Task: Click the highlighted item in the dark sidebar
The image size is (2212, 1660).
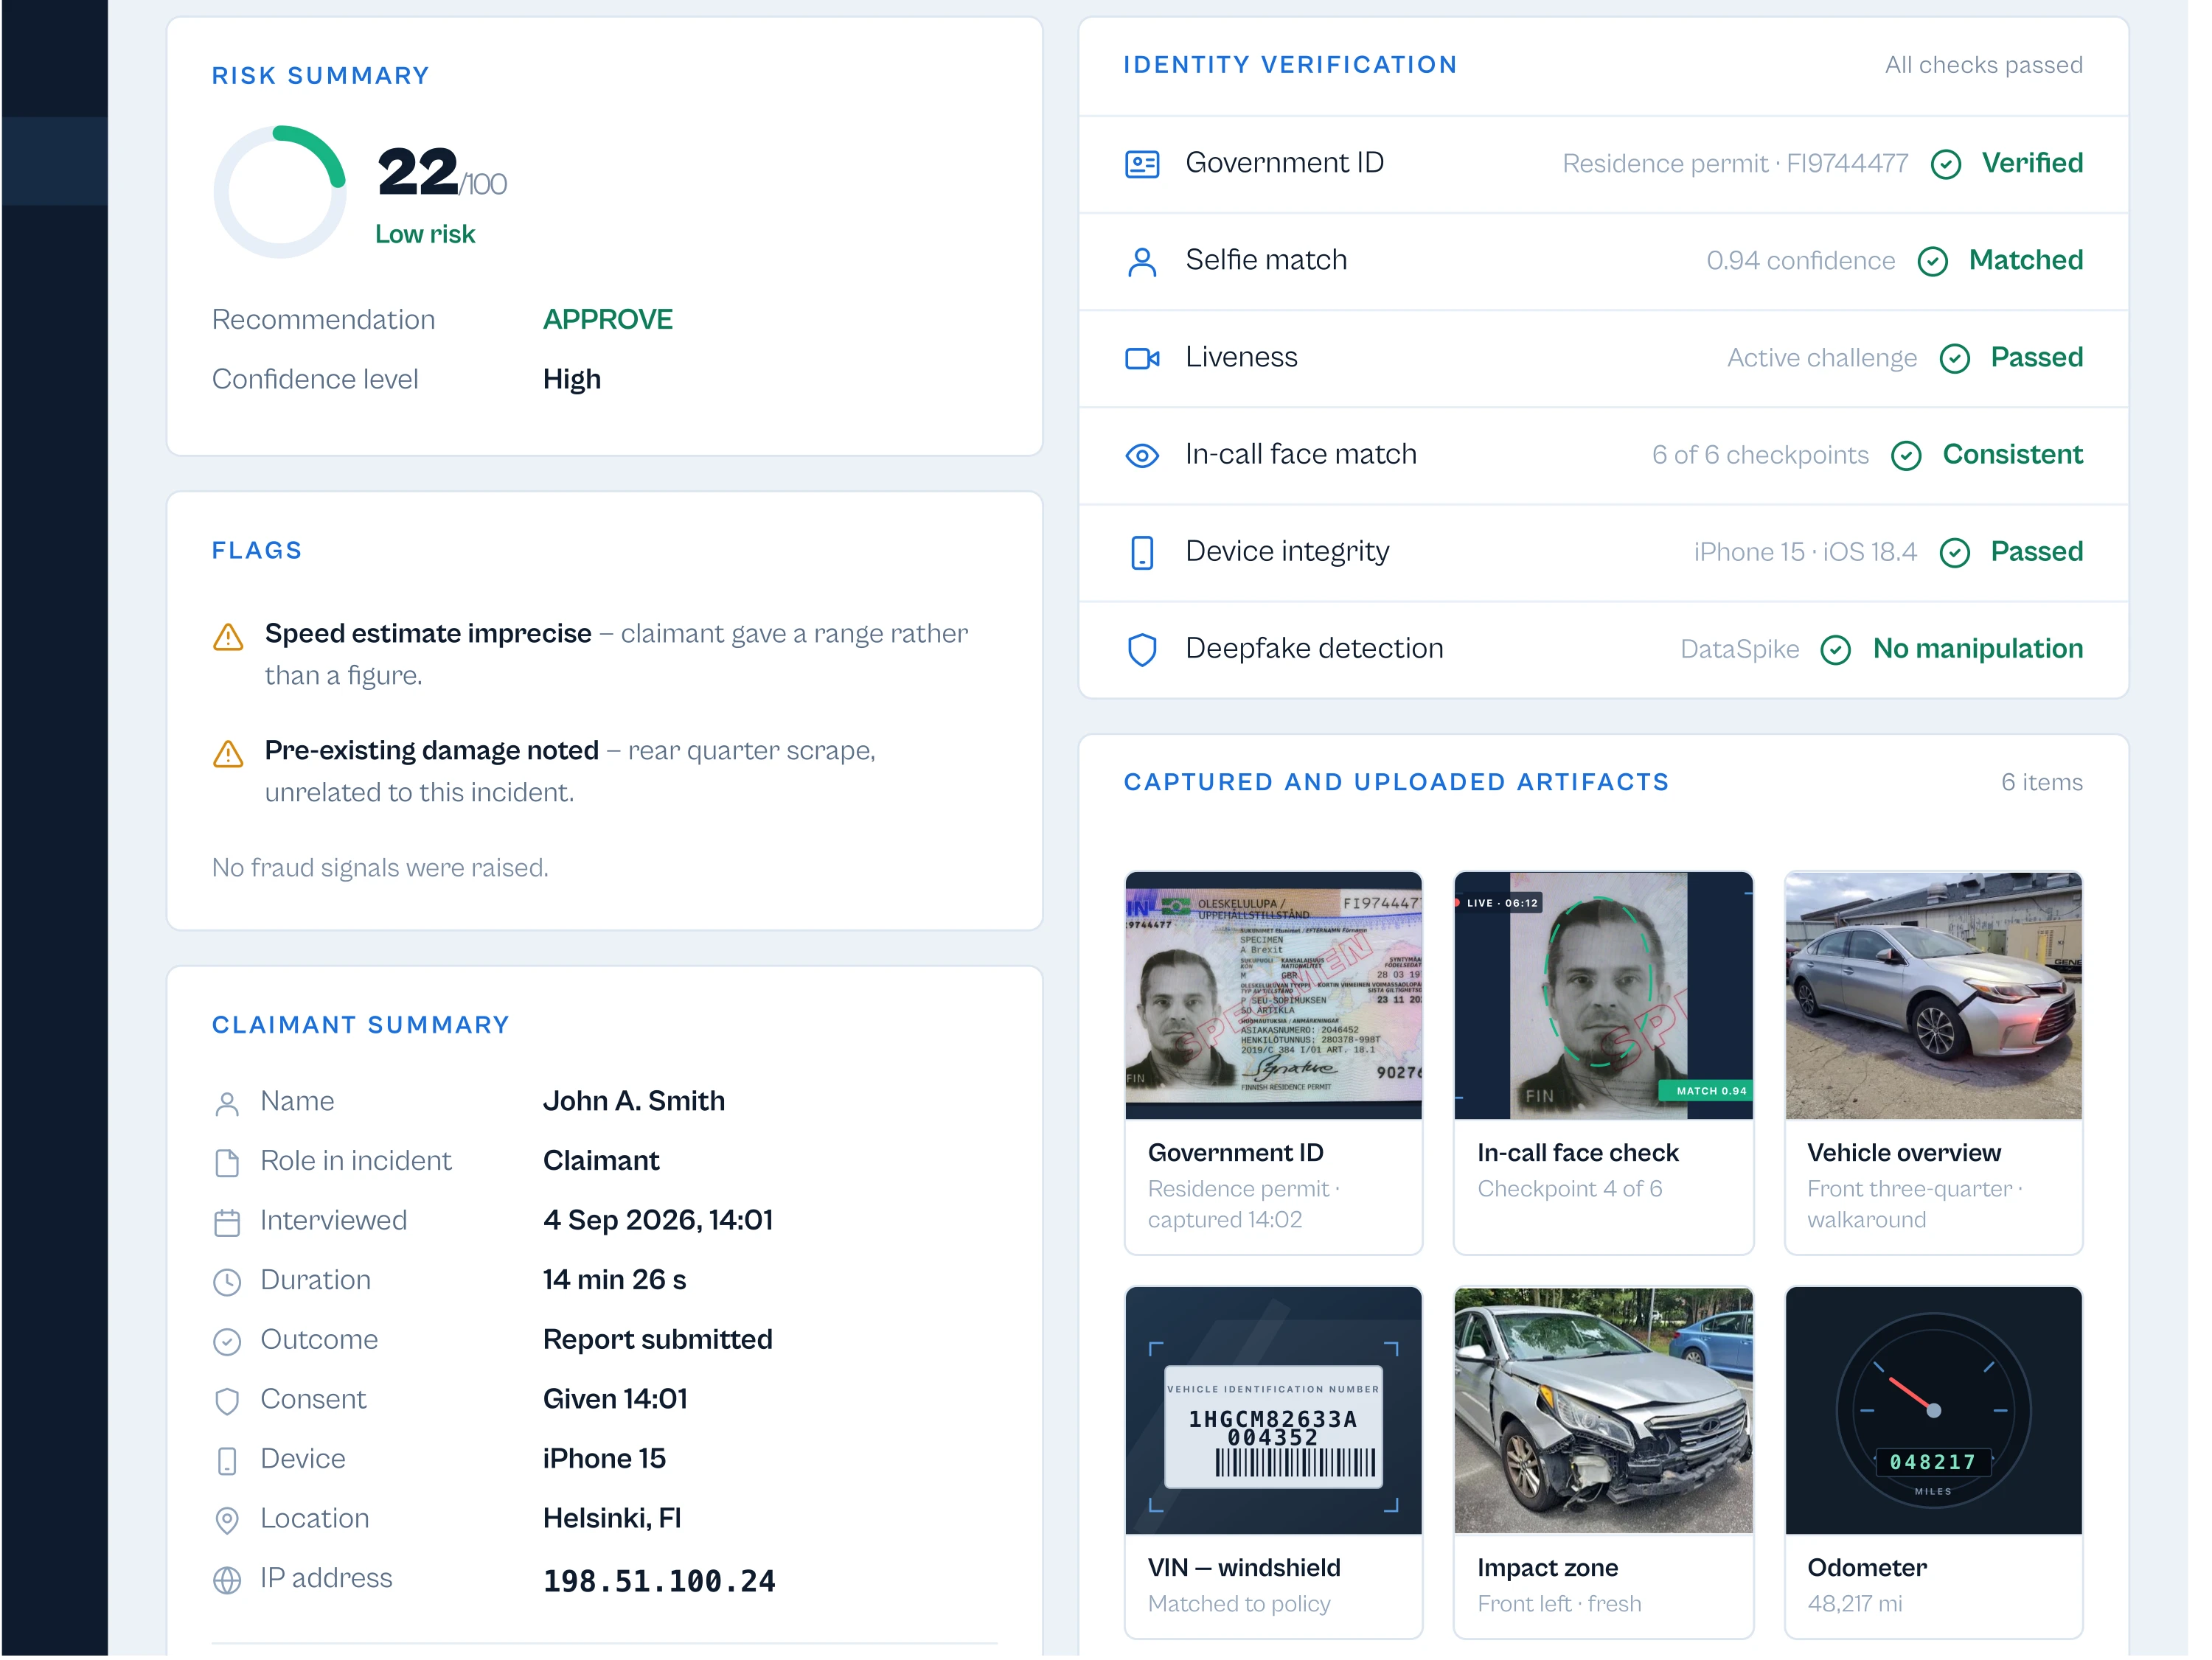Action: tap(54, 161)
